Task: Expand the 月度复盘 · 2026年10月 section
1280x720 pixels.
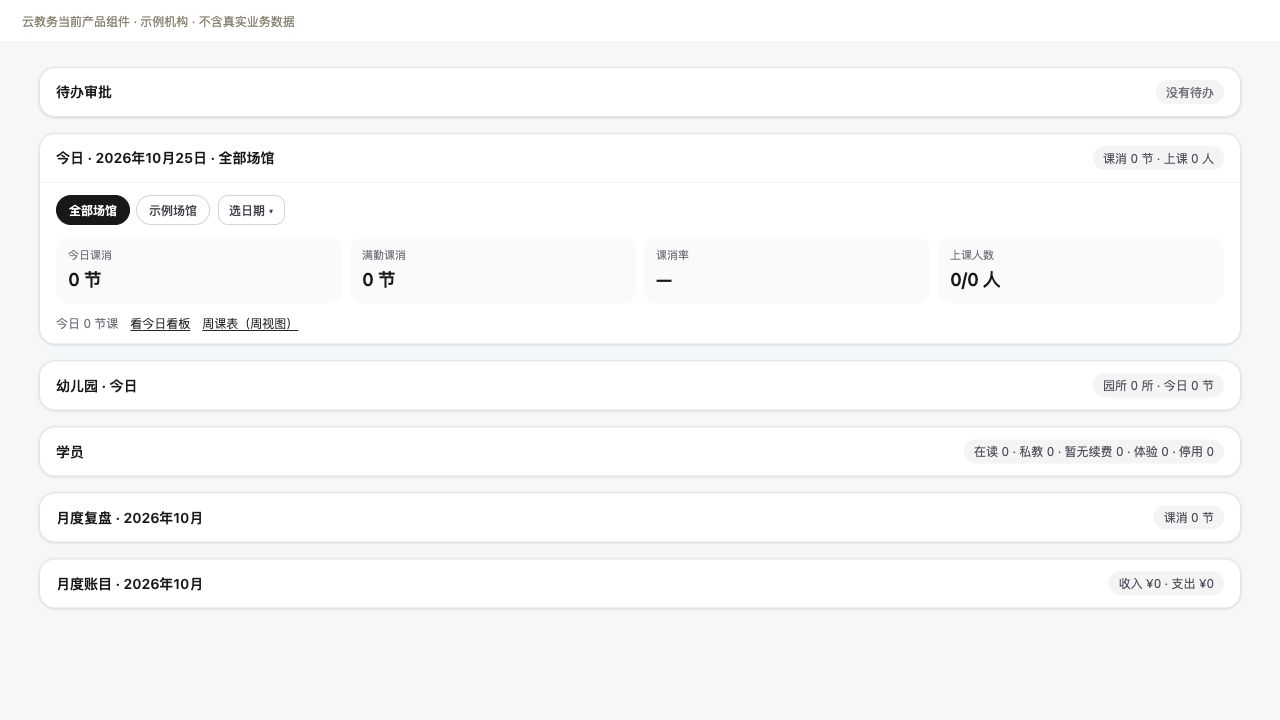Action: point(640,518)
